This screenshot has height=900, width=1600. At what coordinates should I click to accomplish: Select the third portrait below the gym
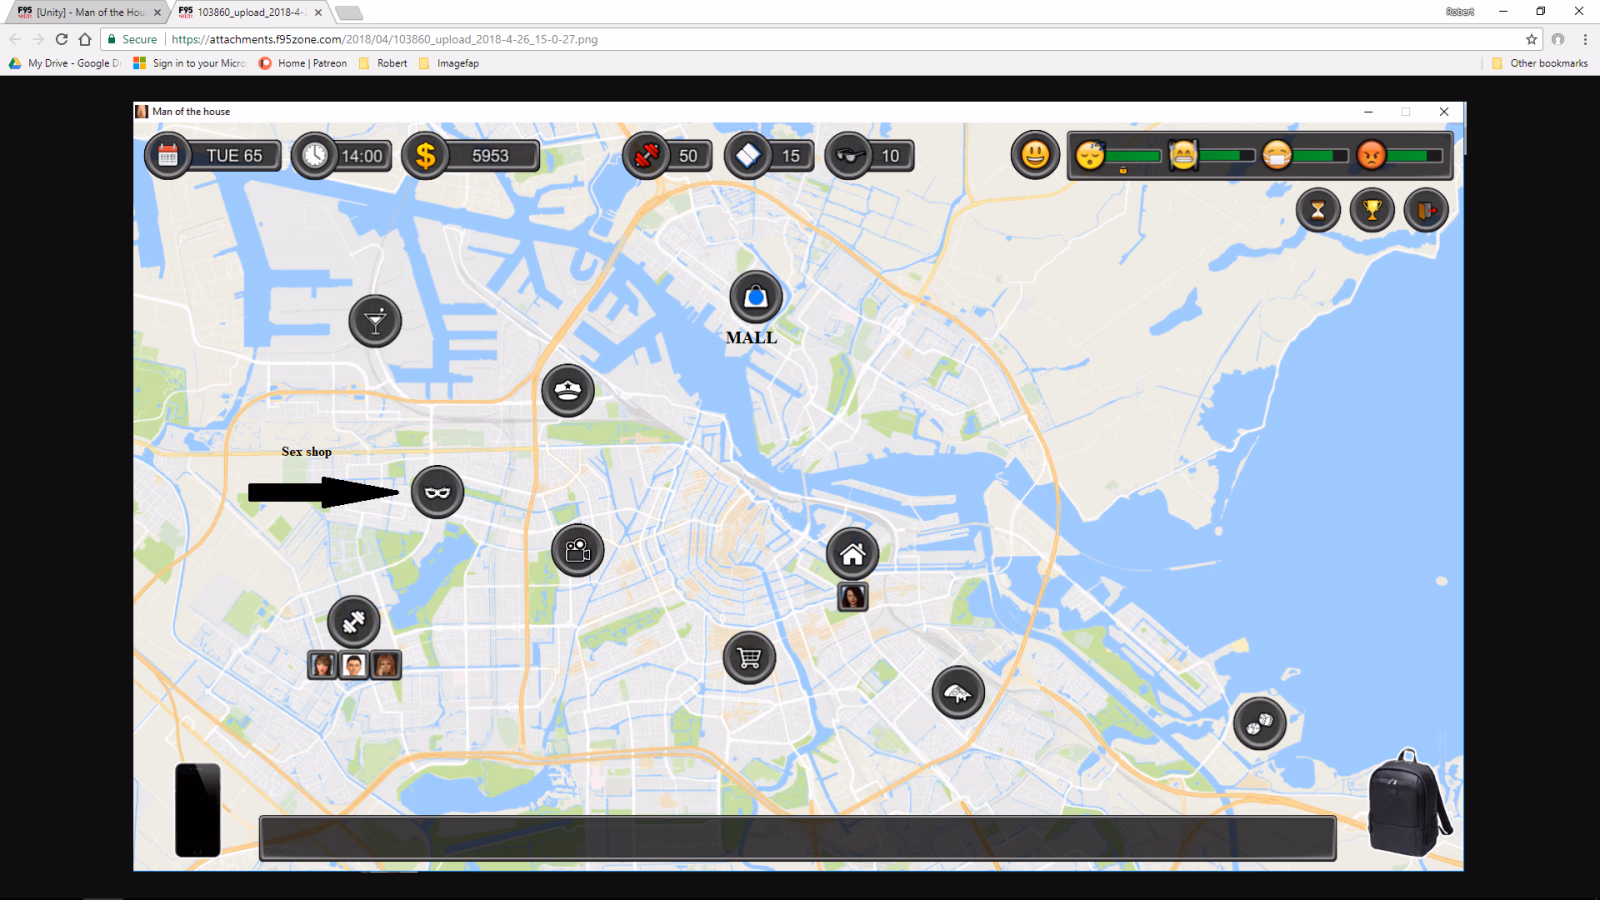(x=386, y=665)
